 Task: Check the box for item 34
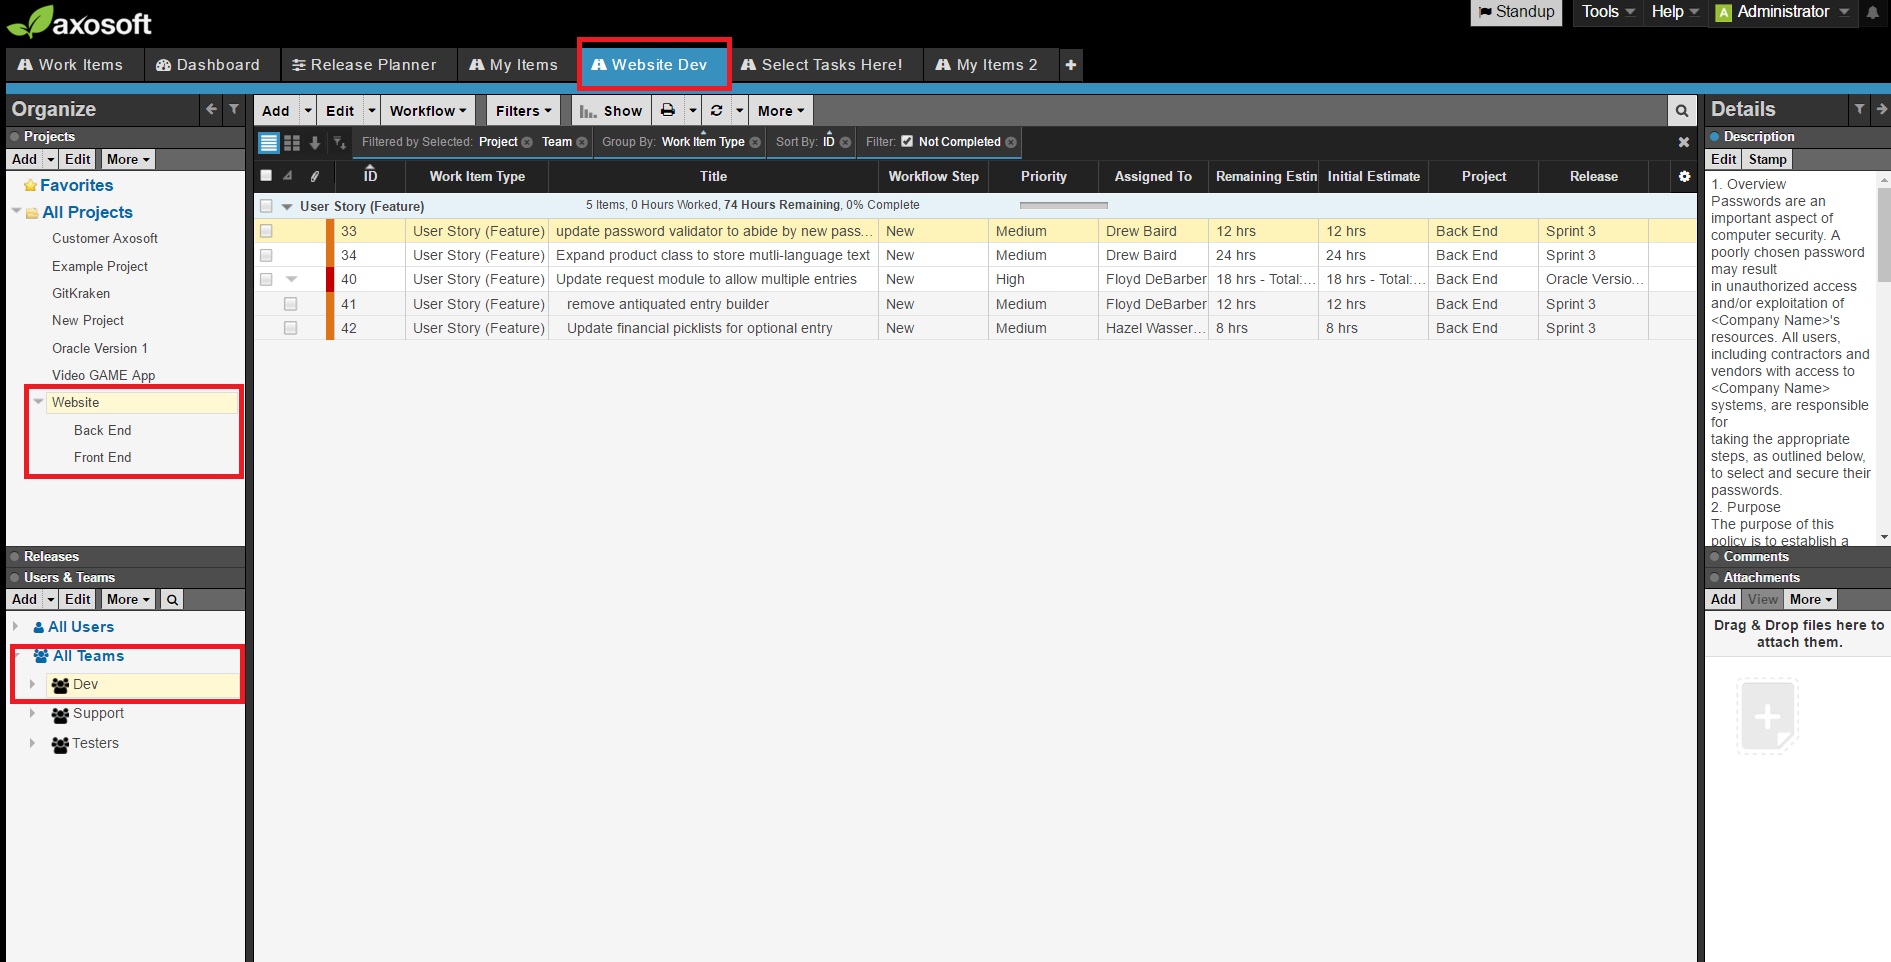coord(266,255)
